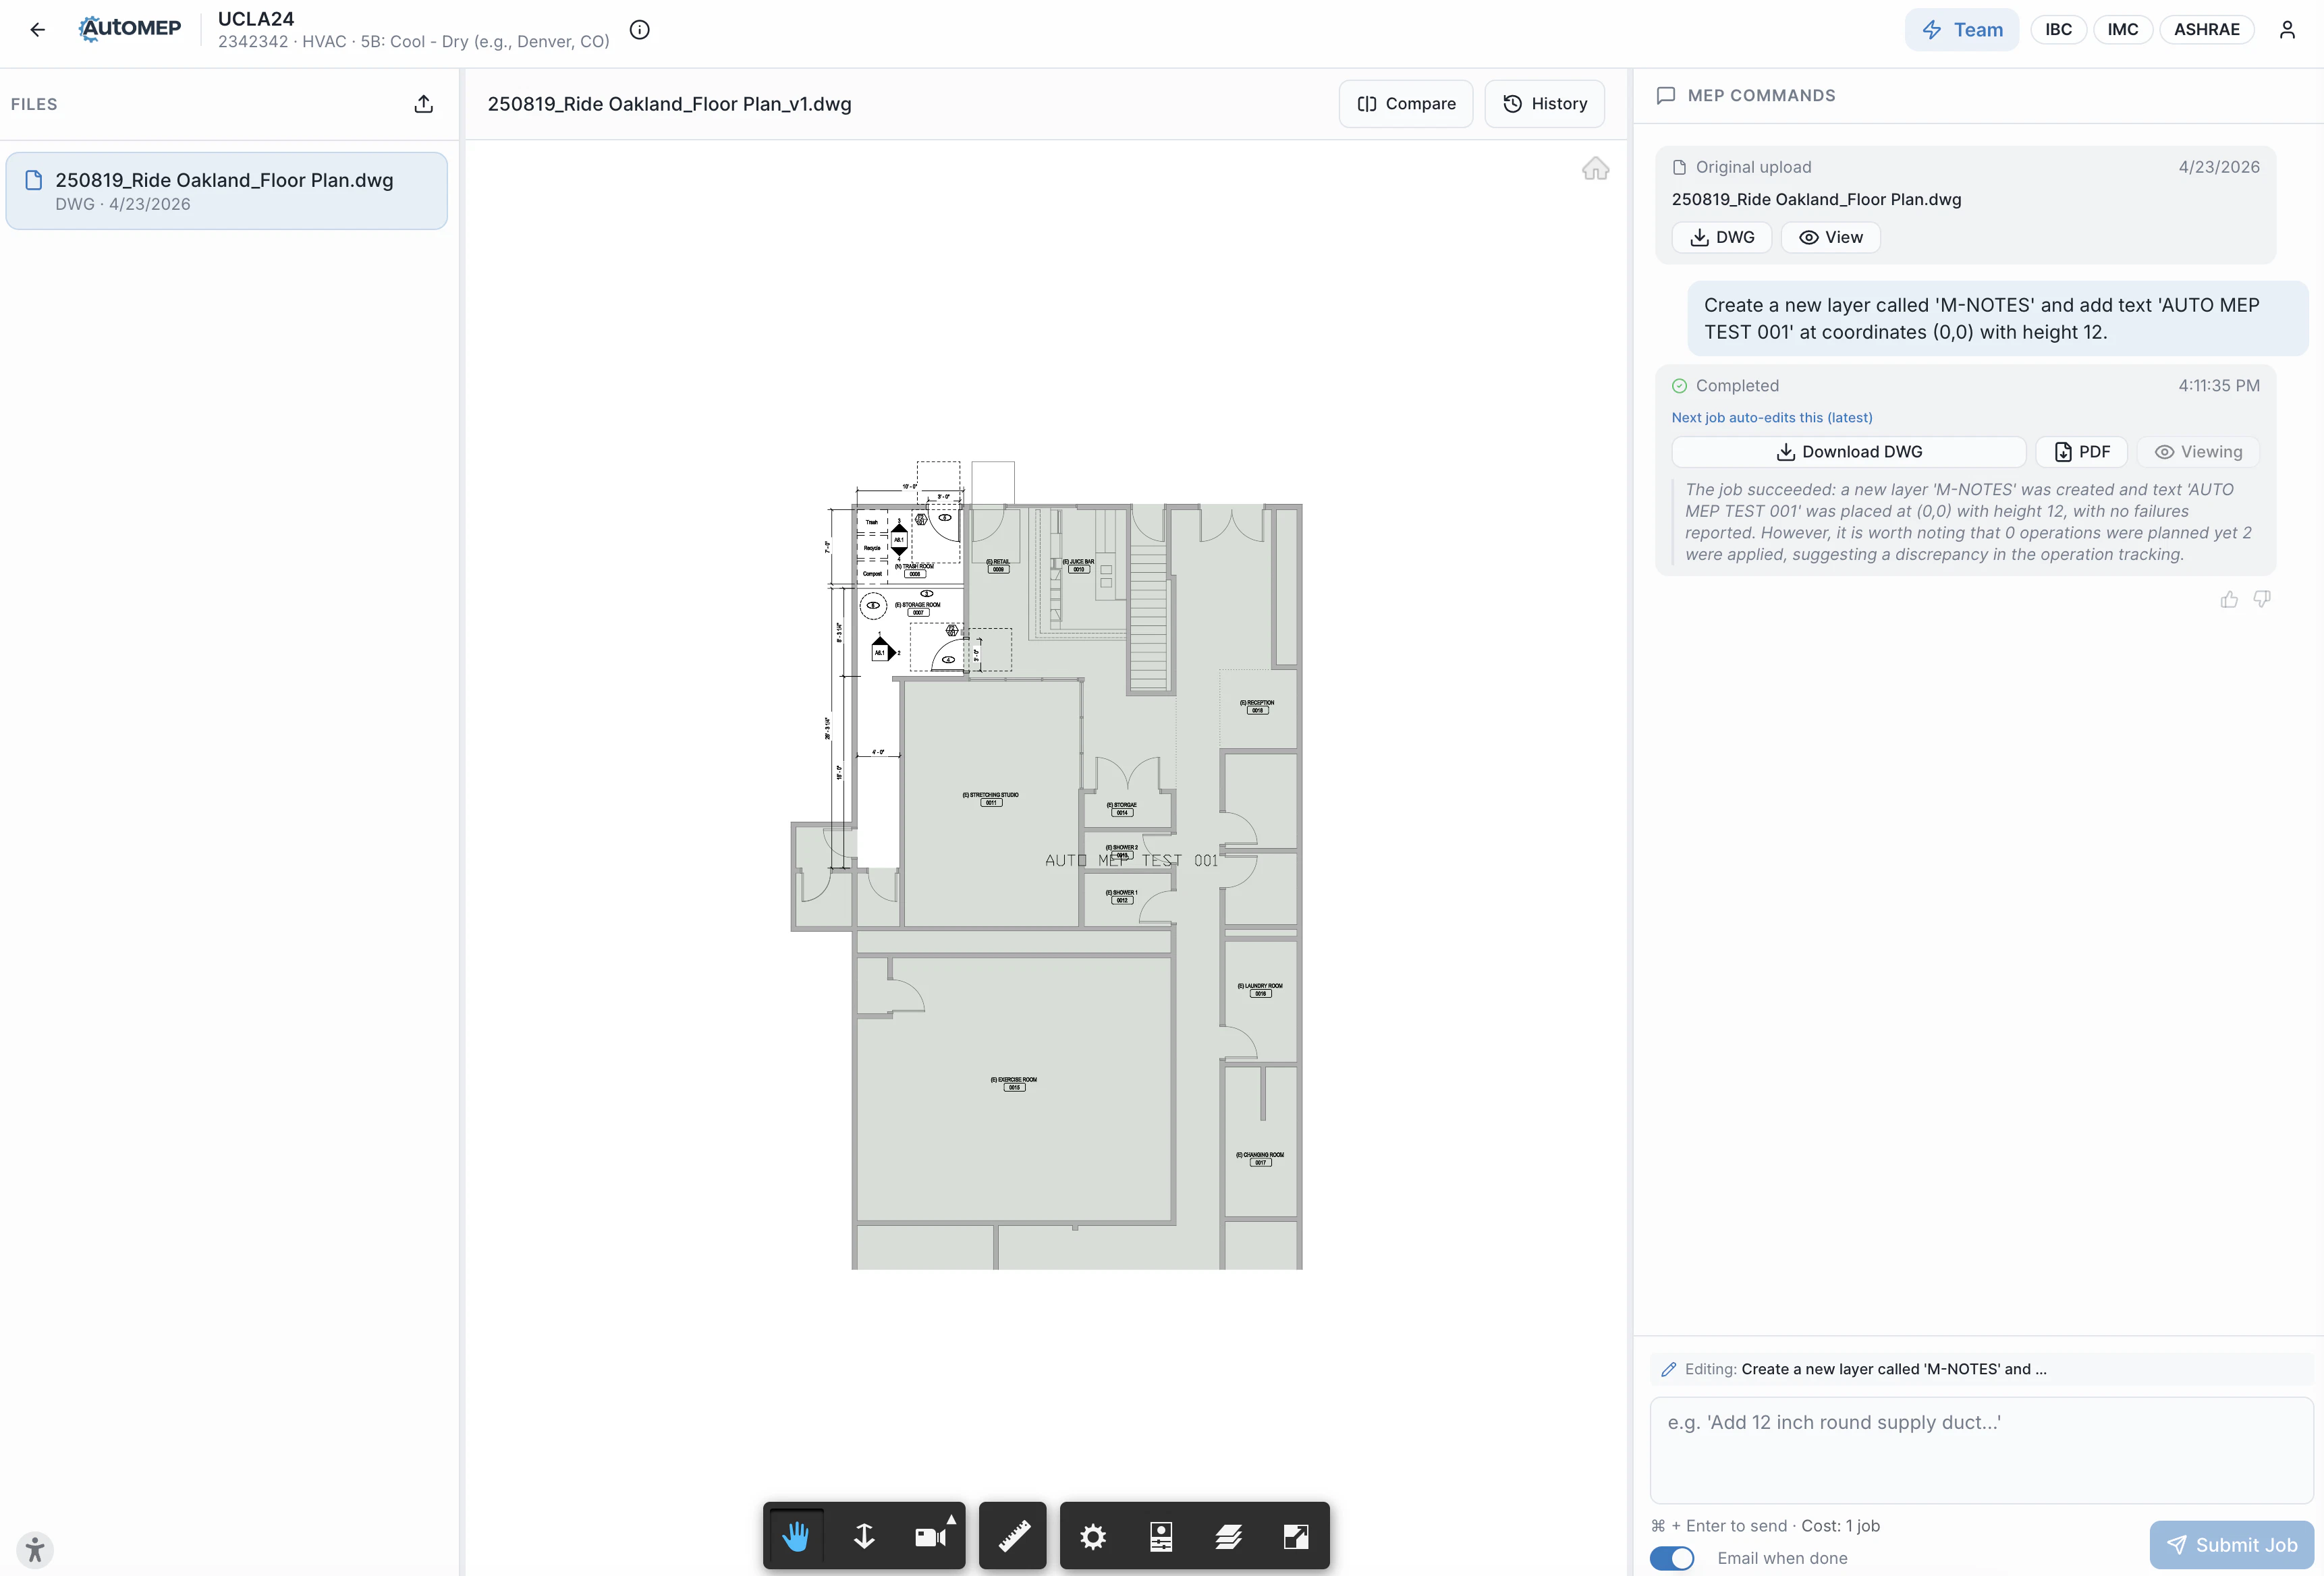Click the Next job auto-edits this link
Screen dimensions: 2324x1576
1772,418
